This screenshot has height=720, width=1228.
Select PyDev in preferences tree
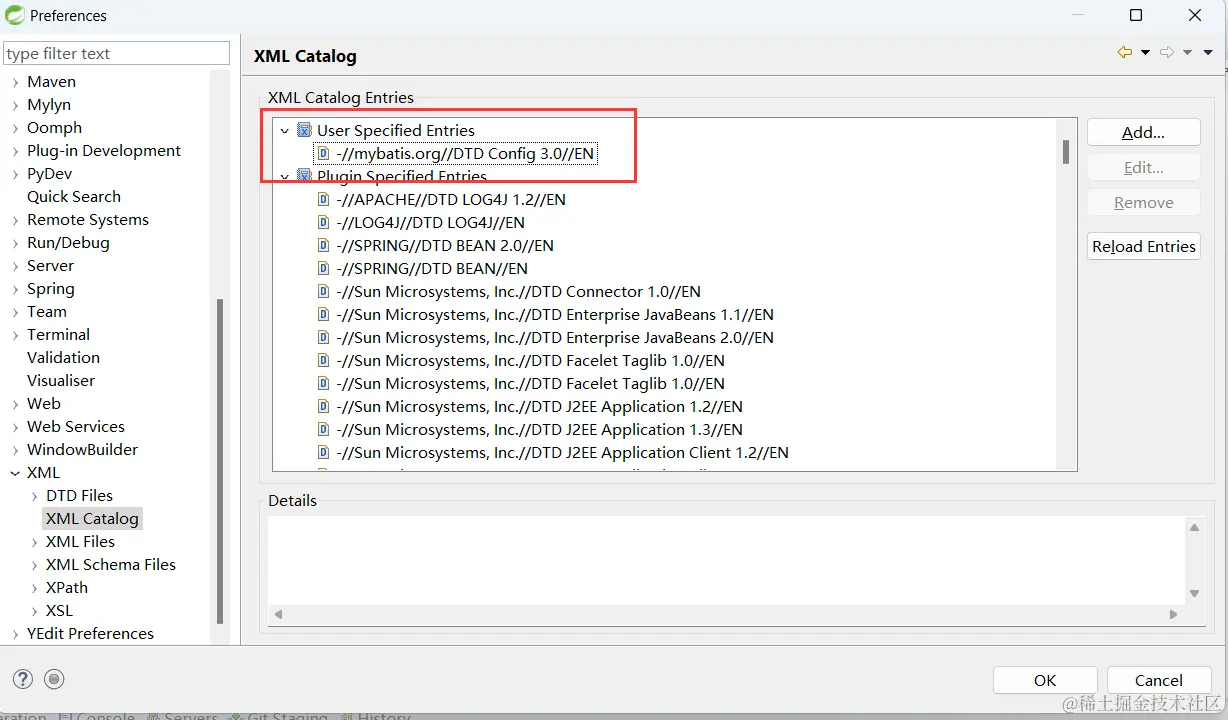pyautogui.click(x=50, y=173)
